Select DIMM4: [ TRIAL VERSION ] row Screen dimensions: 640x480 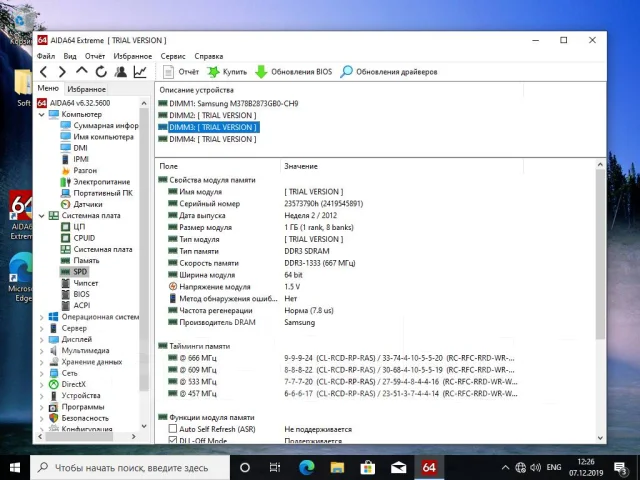pyautogui.click(x=208, y=139)
